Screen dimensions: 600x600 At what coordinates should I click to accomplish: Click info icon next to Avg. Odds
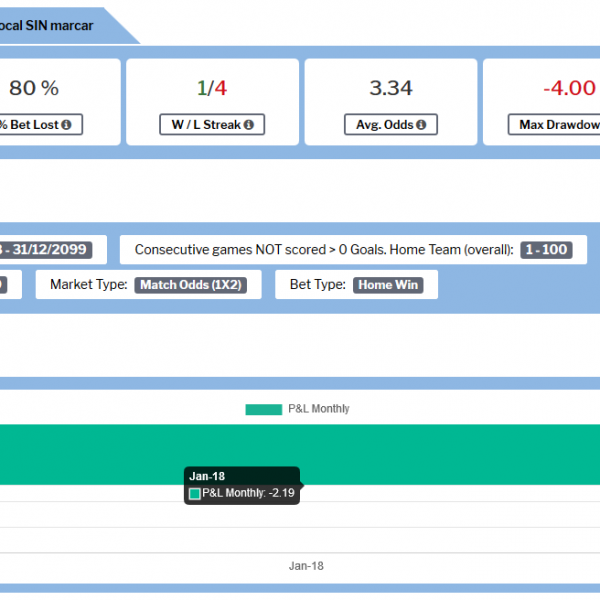point(421,125)
